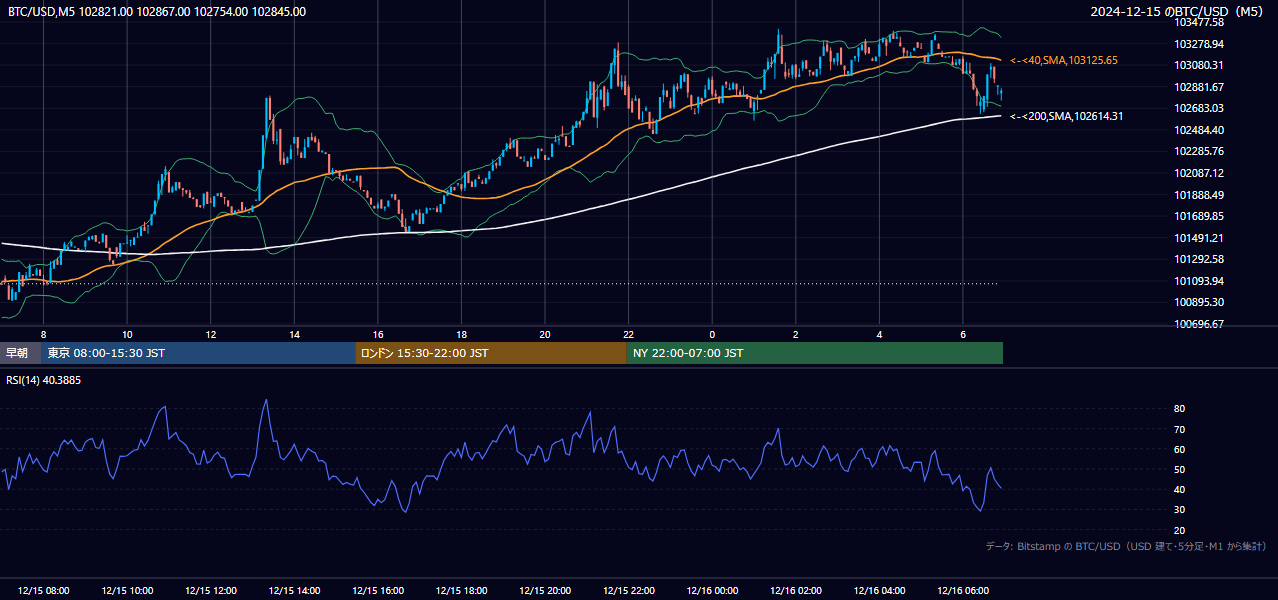Image resolution: width=1278 pixels, height=600 pixels.
Task: Click RSI scale level 70
Action: (1180, 429)
